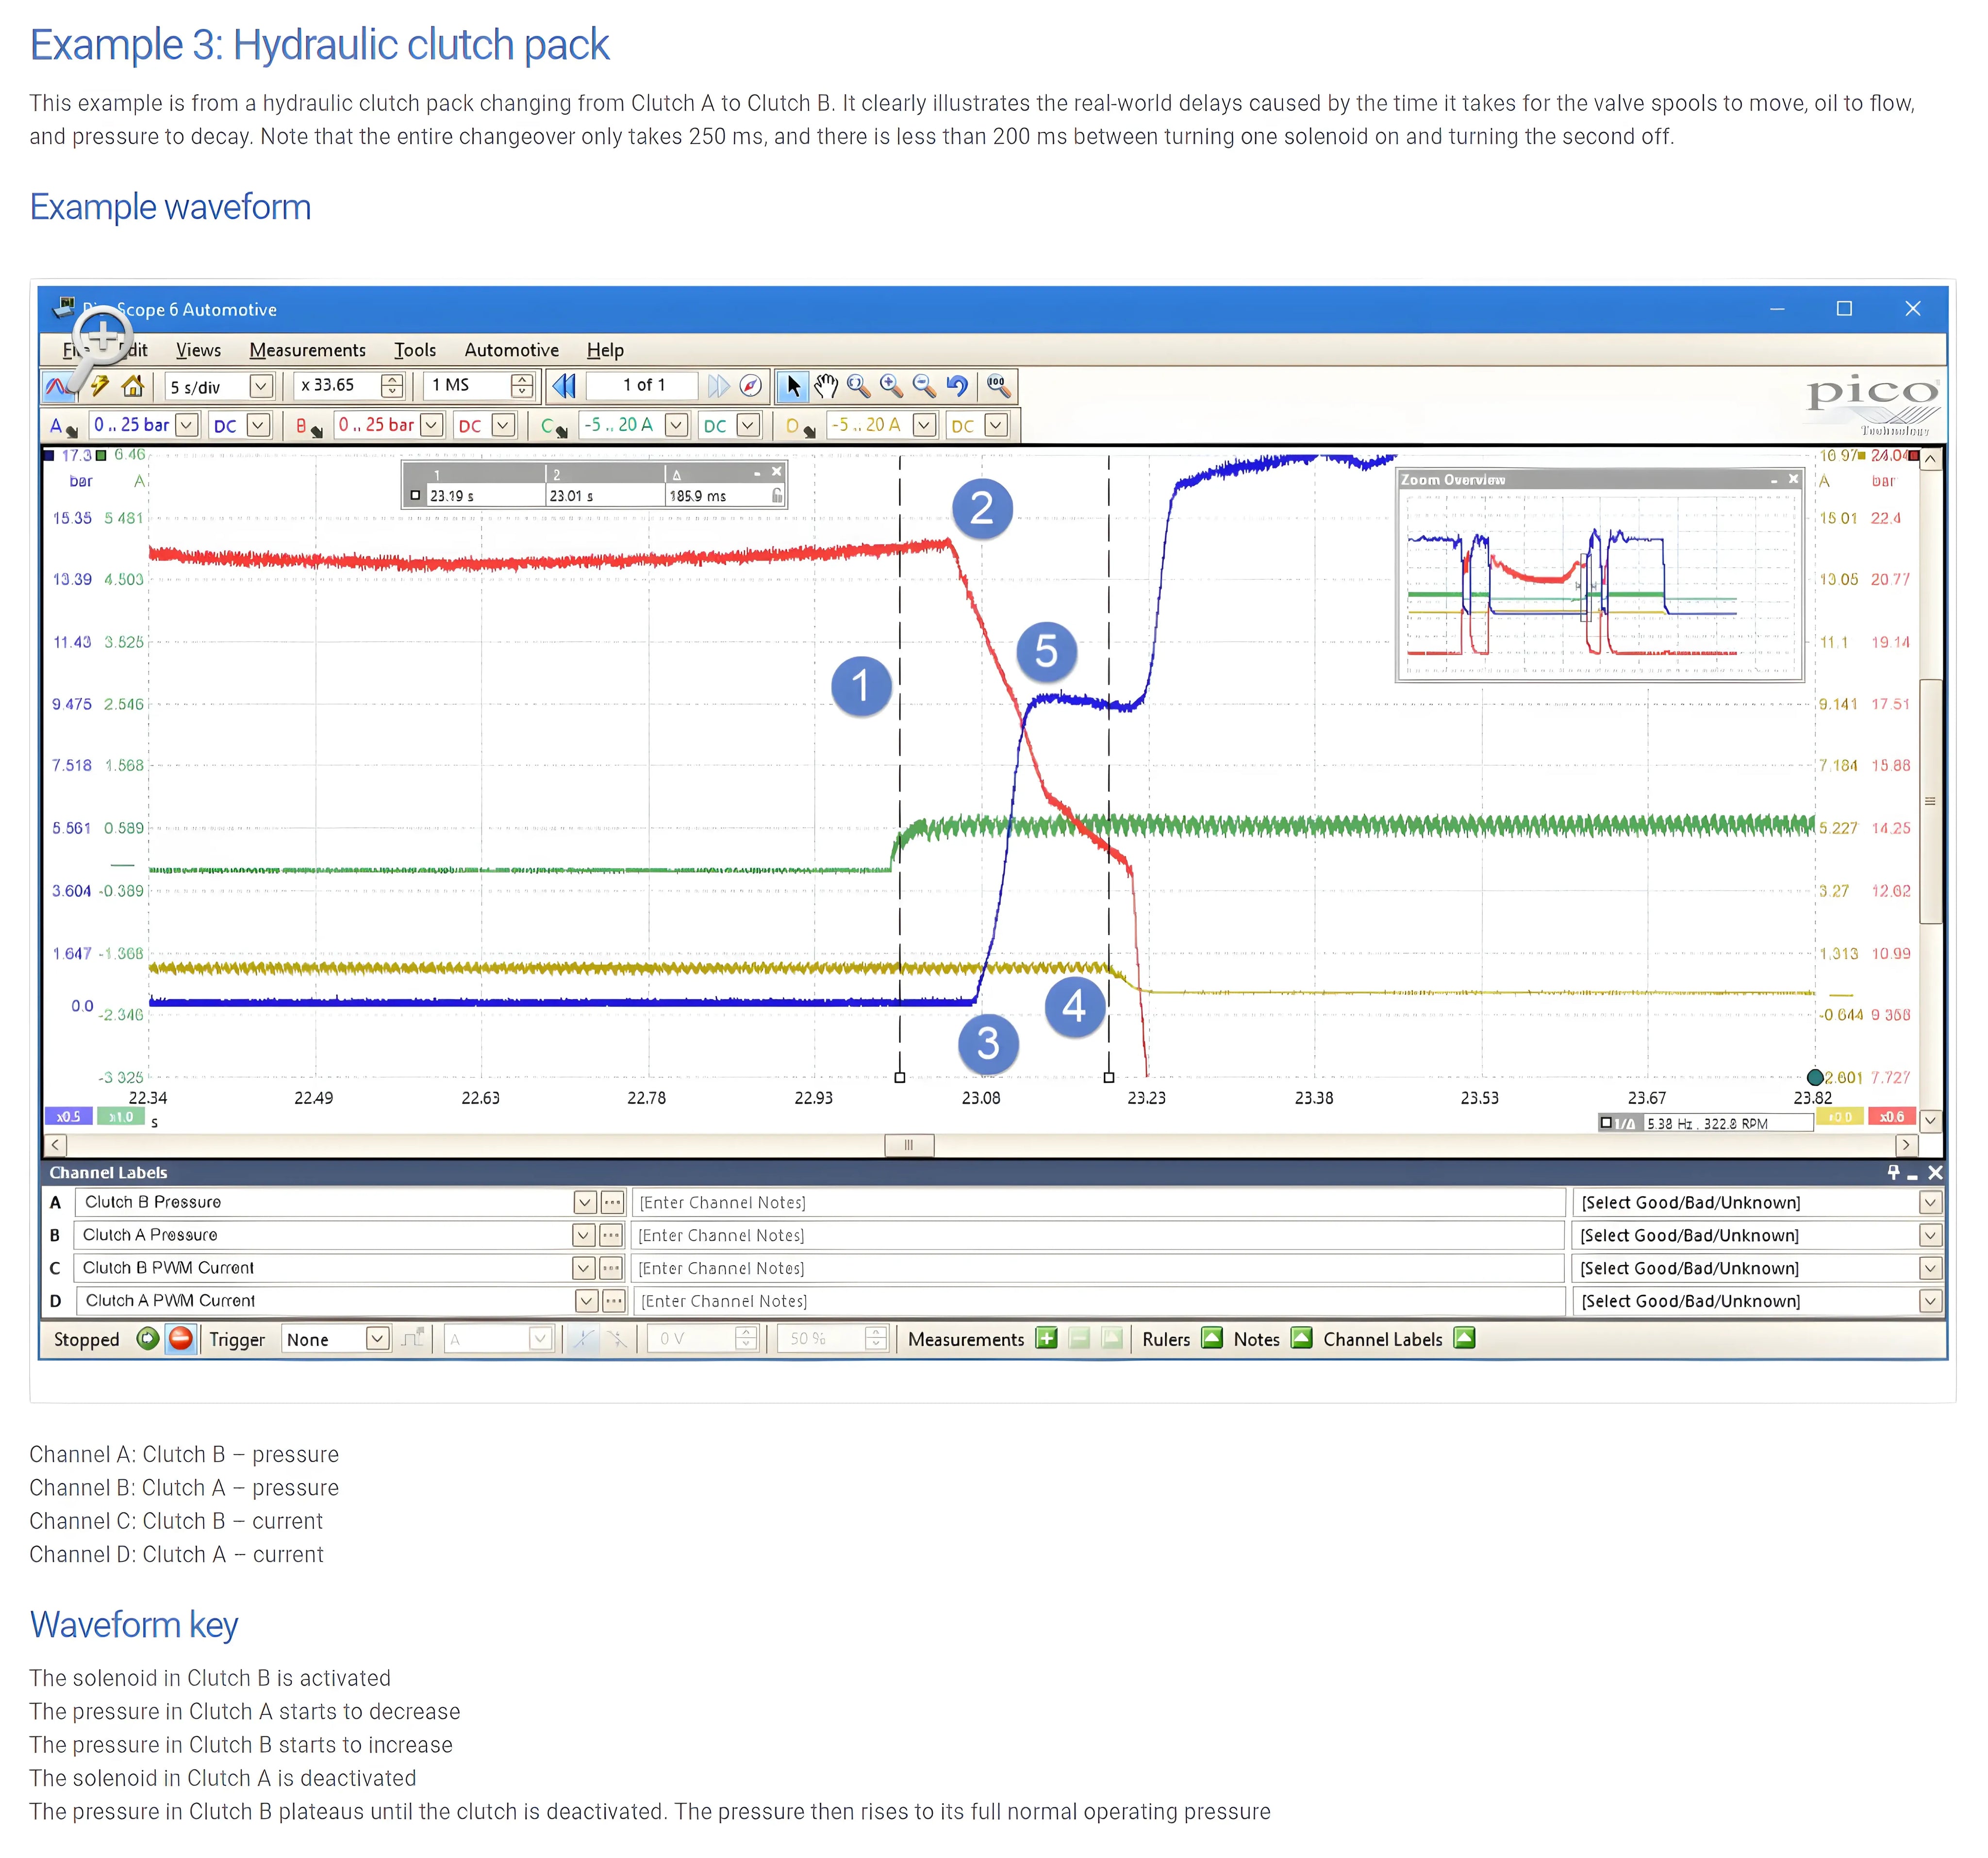Open the Tools menu
This screenshot has width=1988, height=1858.
pyautogui.click(x=415, y=350)
